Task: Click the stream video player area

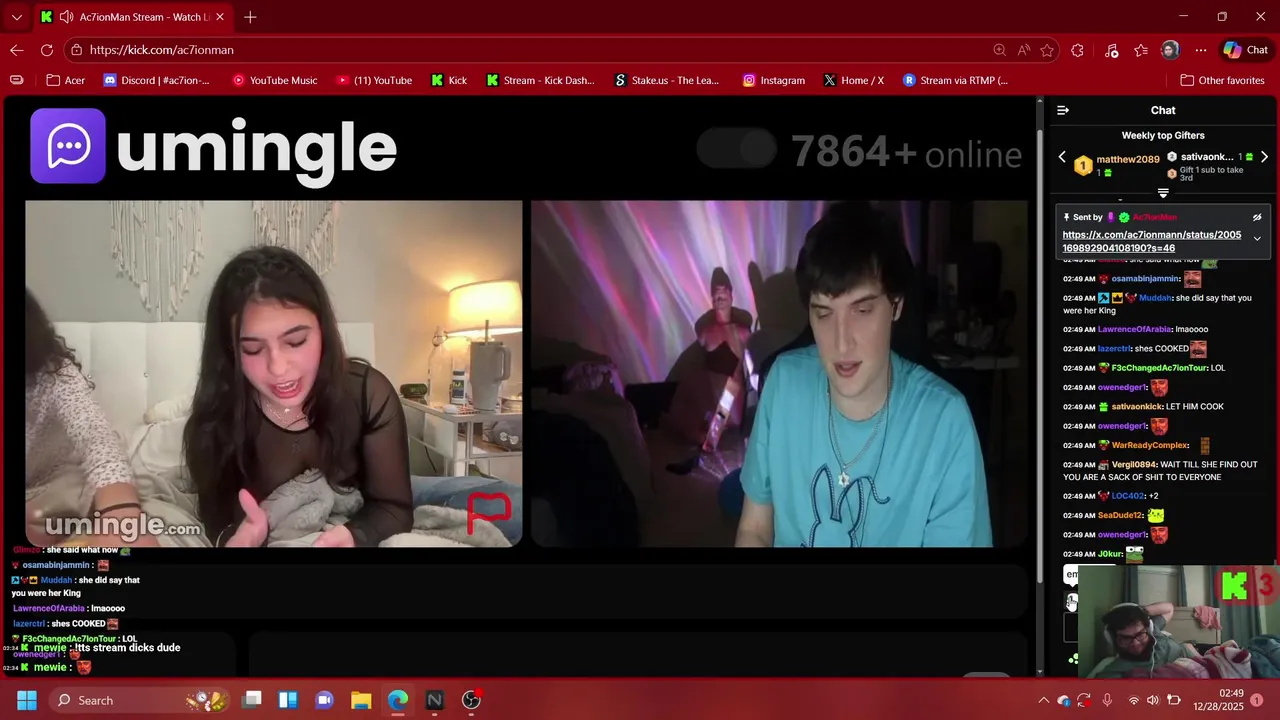Action: click(x=520, y=385)
